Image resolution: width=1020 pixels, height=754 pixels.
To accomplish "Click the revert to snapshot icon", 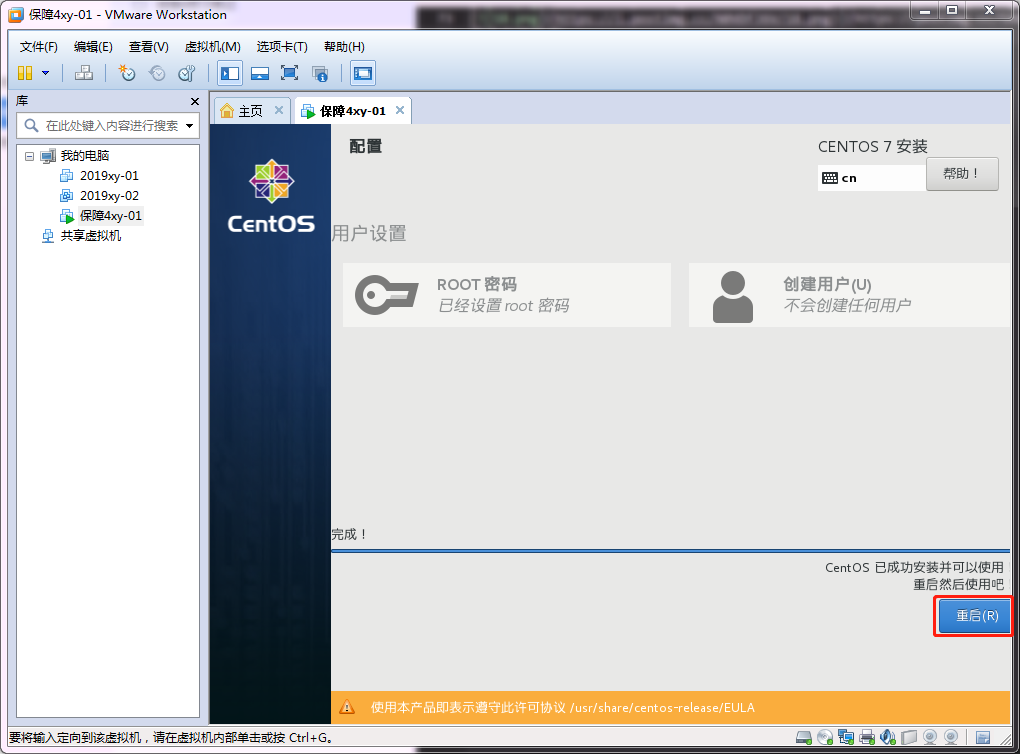I will [x=157, y=73].
